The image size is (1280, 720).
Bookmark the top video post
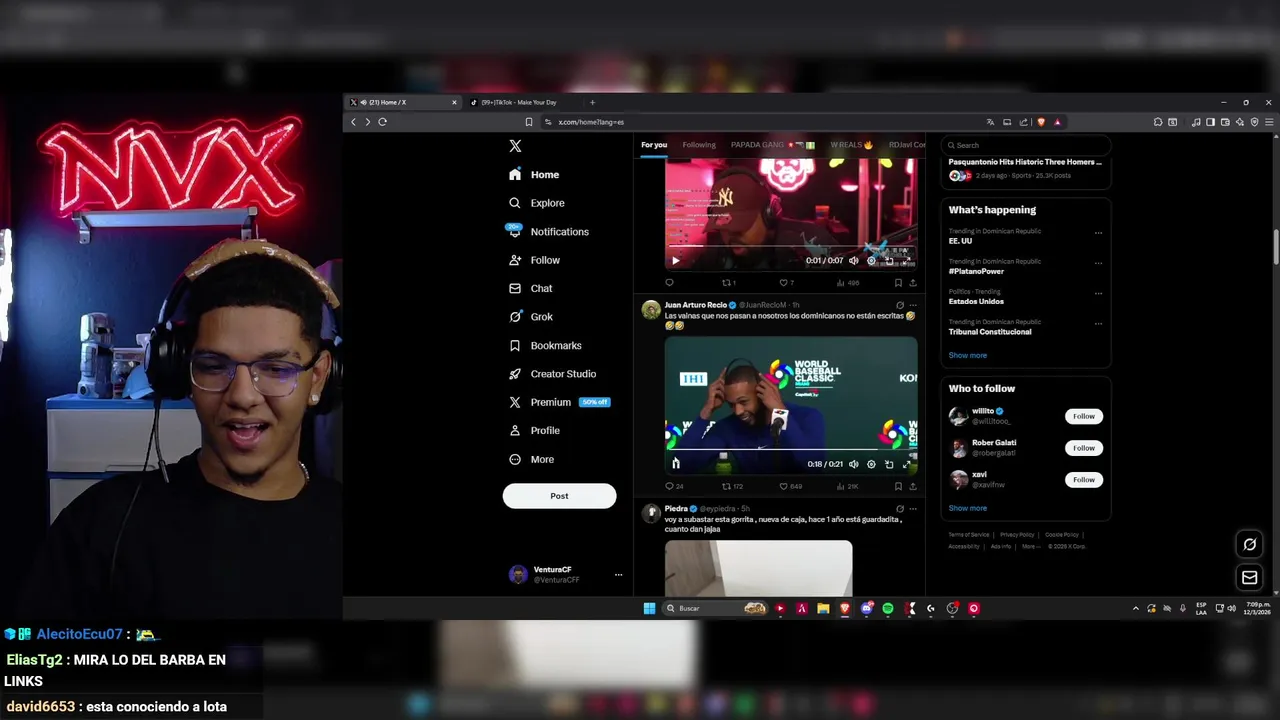[898, 282]
